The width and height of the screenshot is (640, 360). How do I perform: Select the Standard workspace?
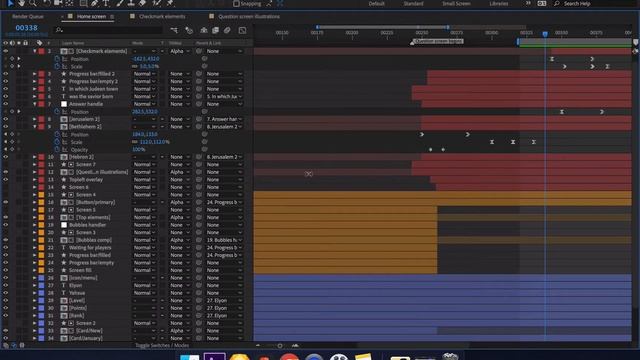point(413,4)
